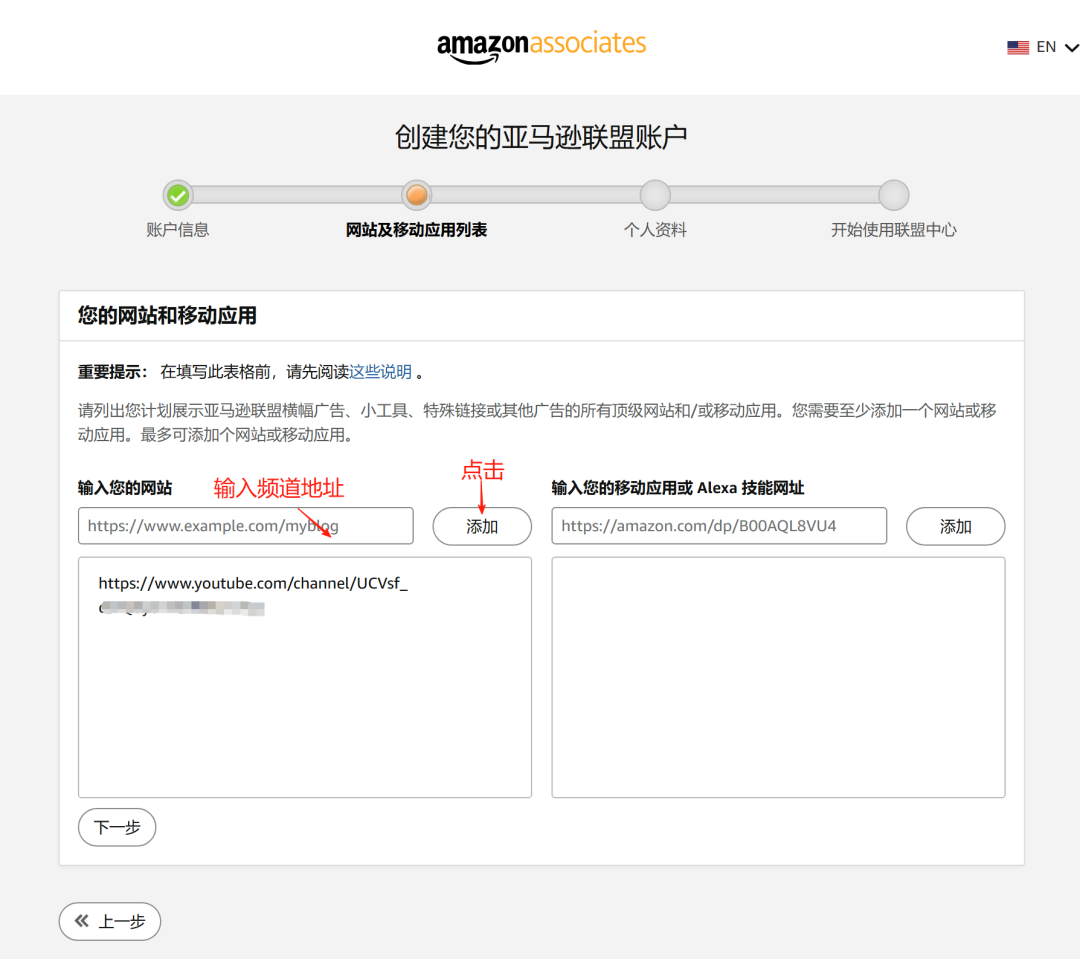Select the 开始使用联盟中心 step label
The width and height of the screenshot is (1080, 959).
(893, 230)
